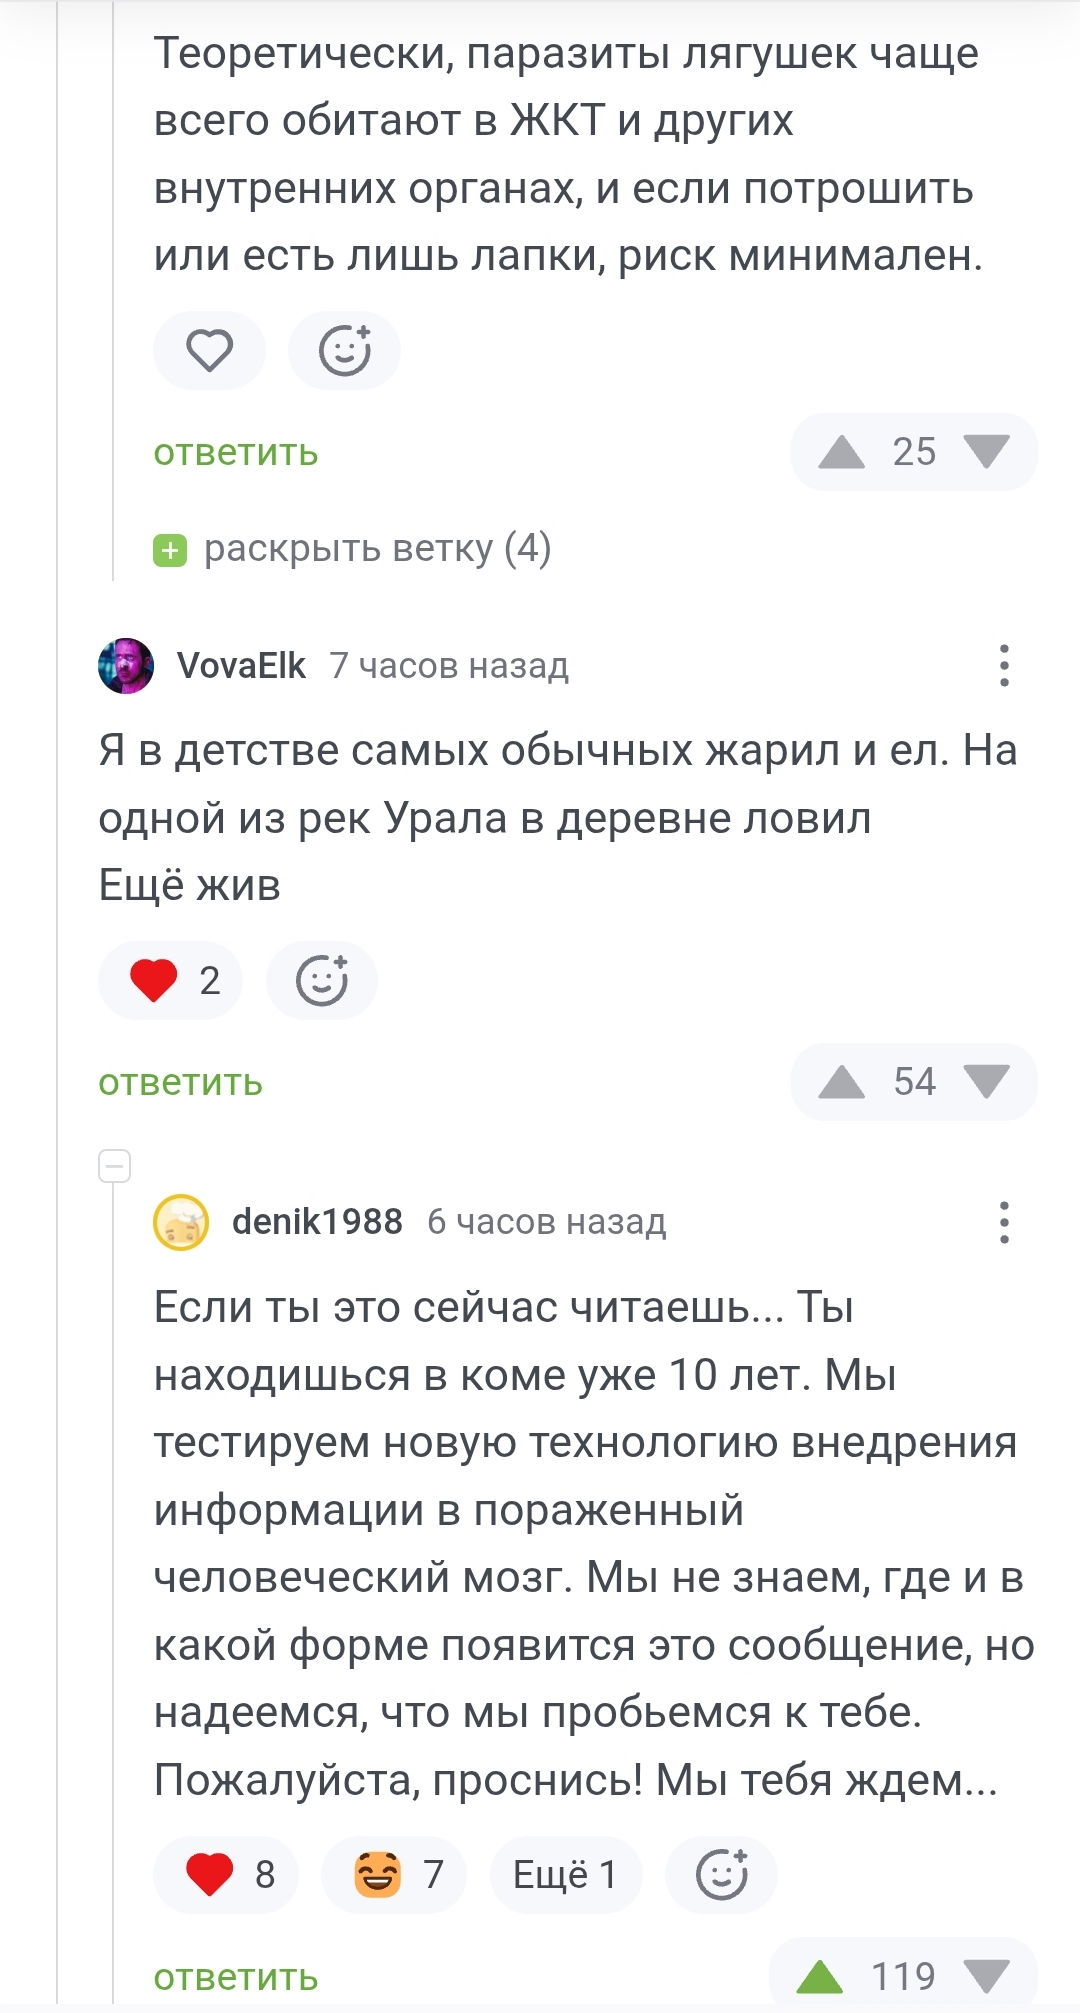Open three-dot menu on denik1988's comment
Viewport: 1080px width, 2013px height.
[x=1004, y=1222]
